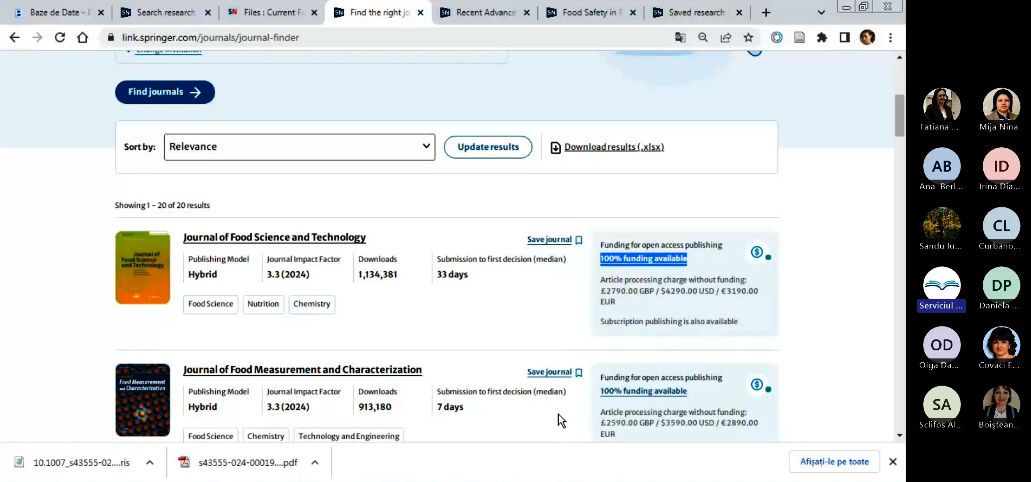This screenshot has height=482, width=1031.
Task: Click the SA participant avatar
Action: [x=942, y=404]
